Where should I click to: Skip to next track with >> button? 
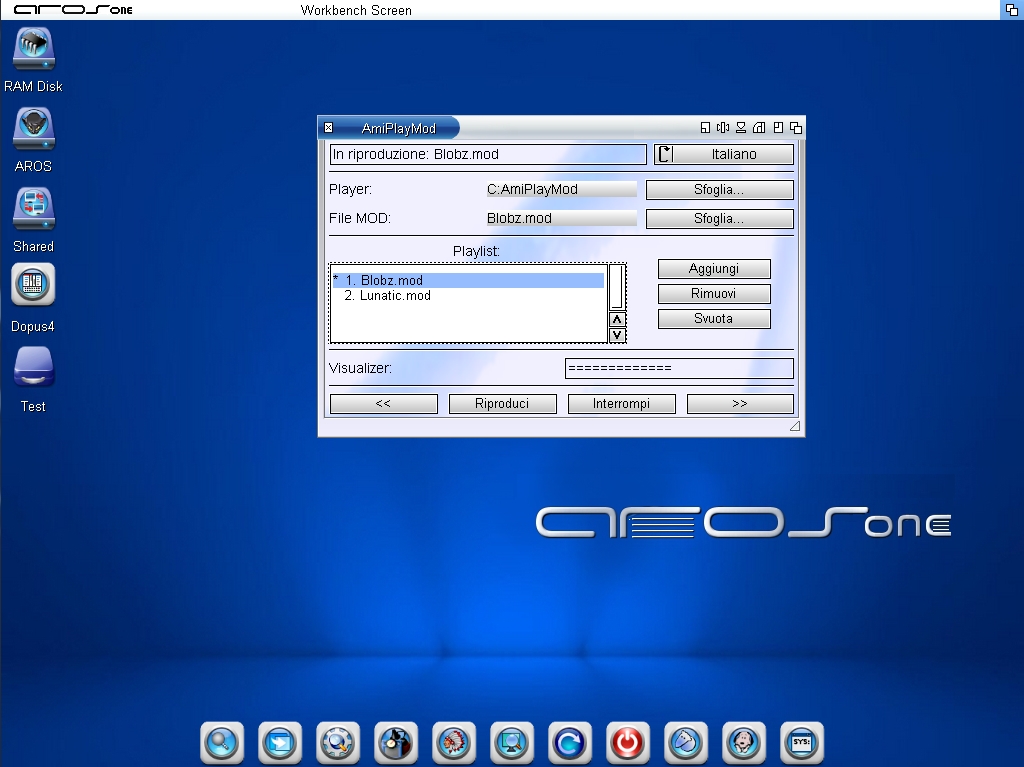pos(740,404)
